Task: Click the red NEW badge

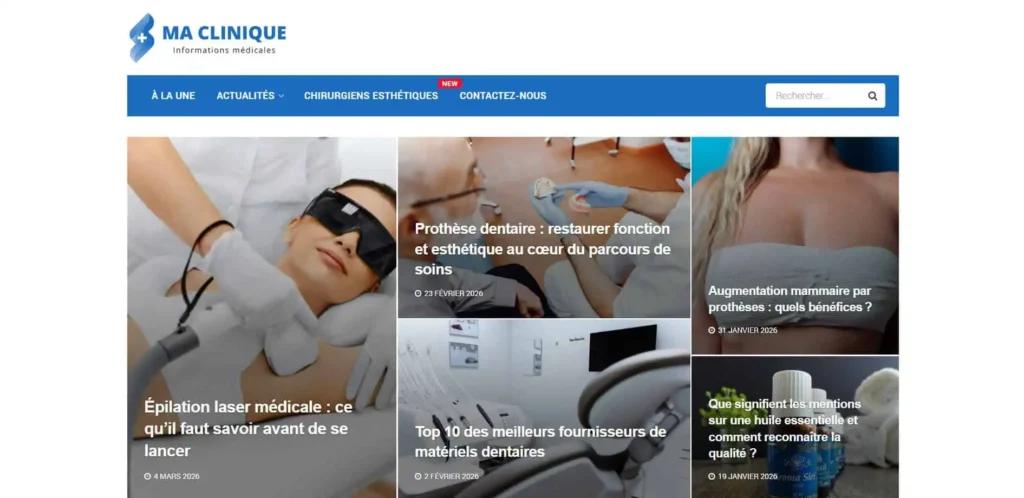Action: click(x=450, y=84)
